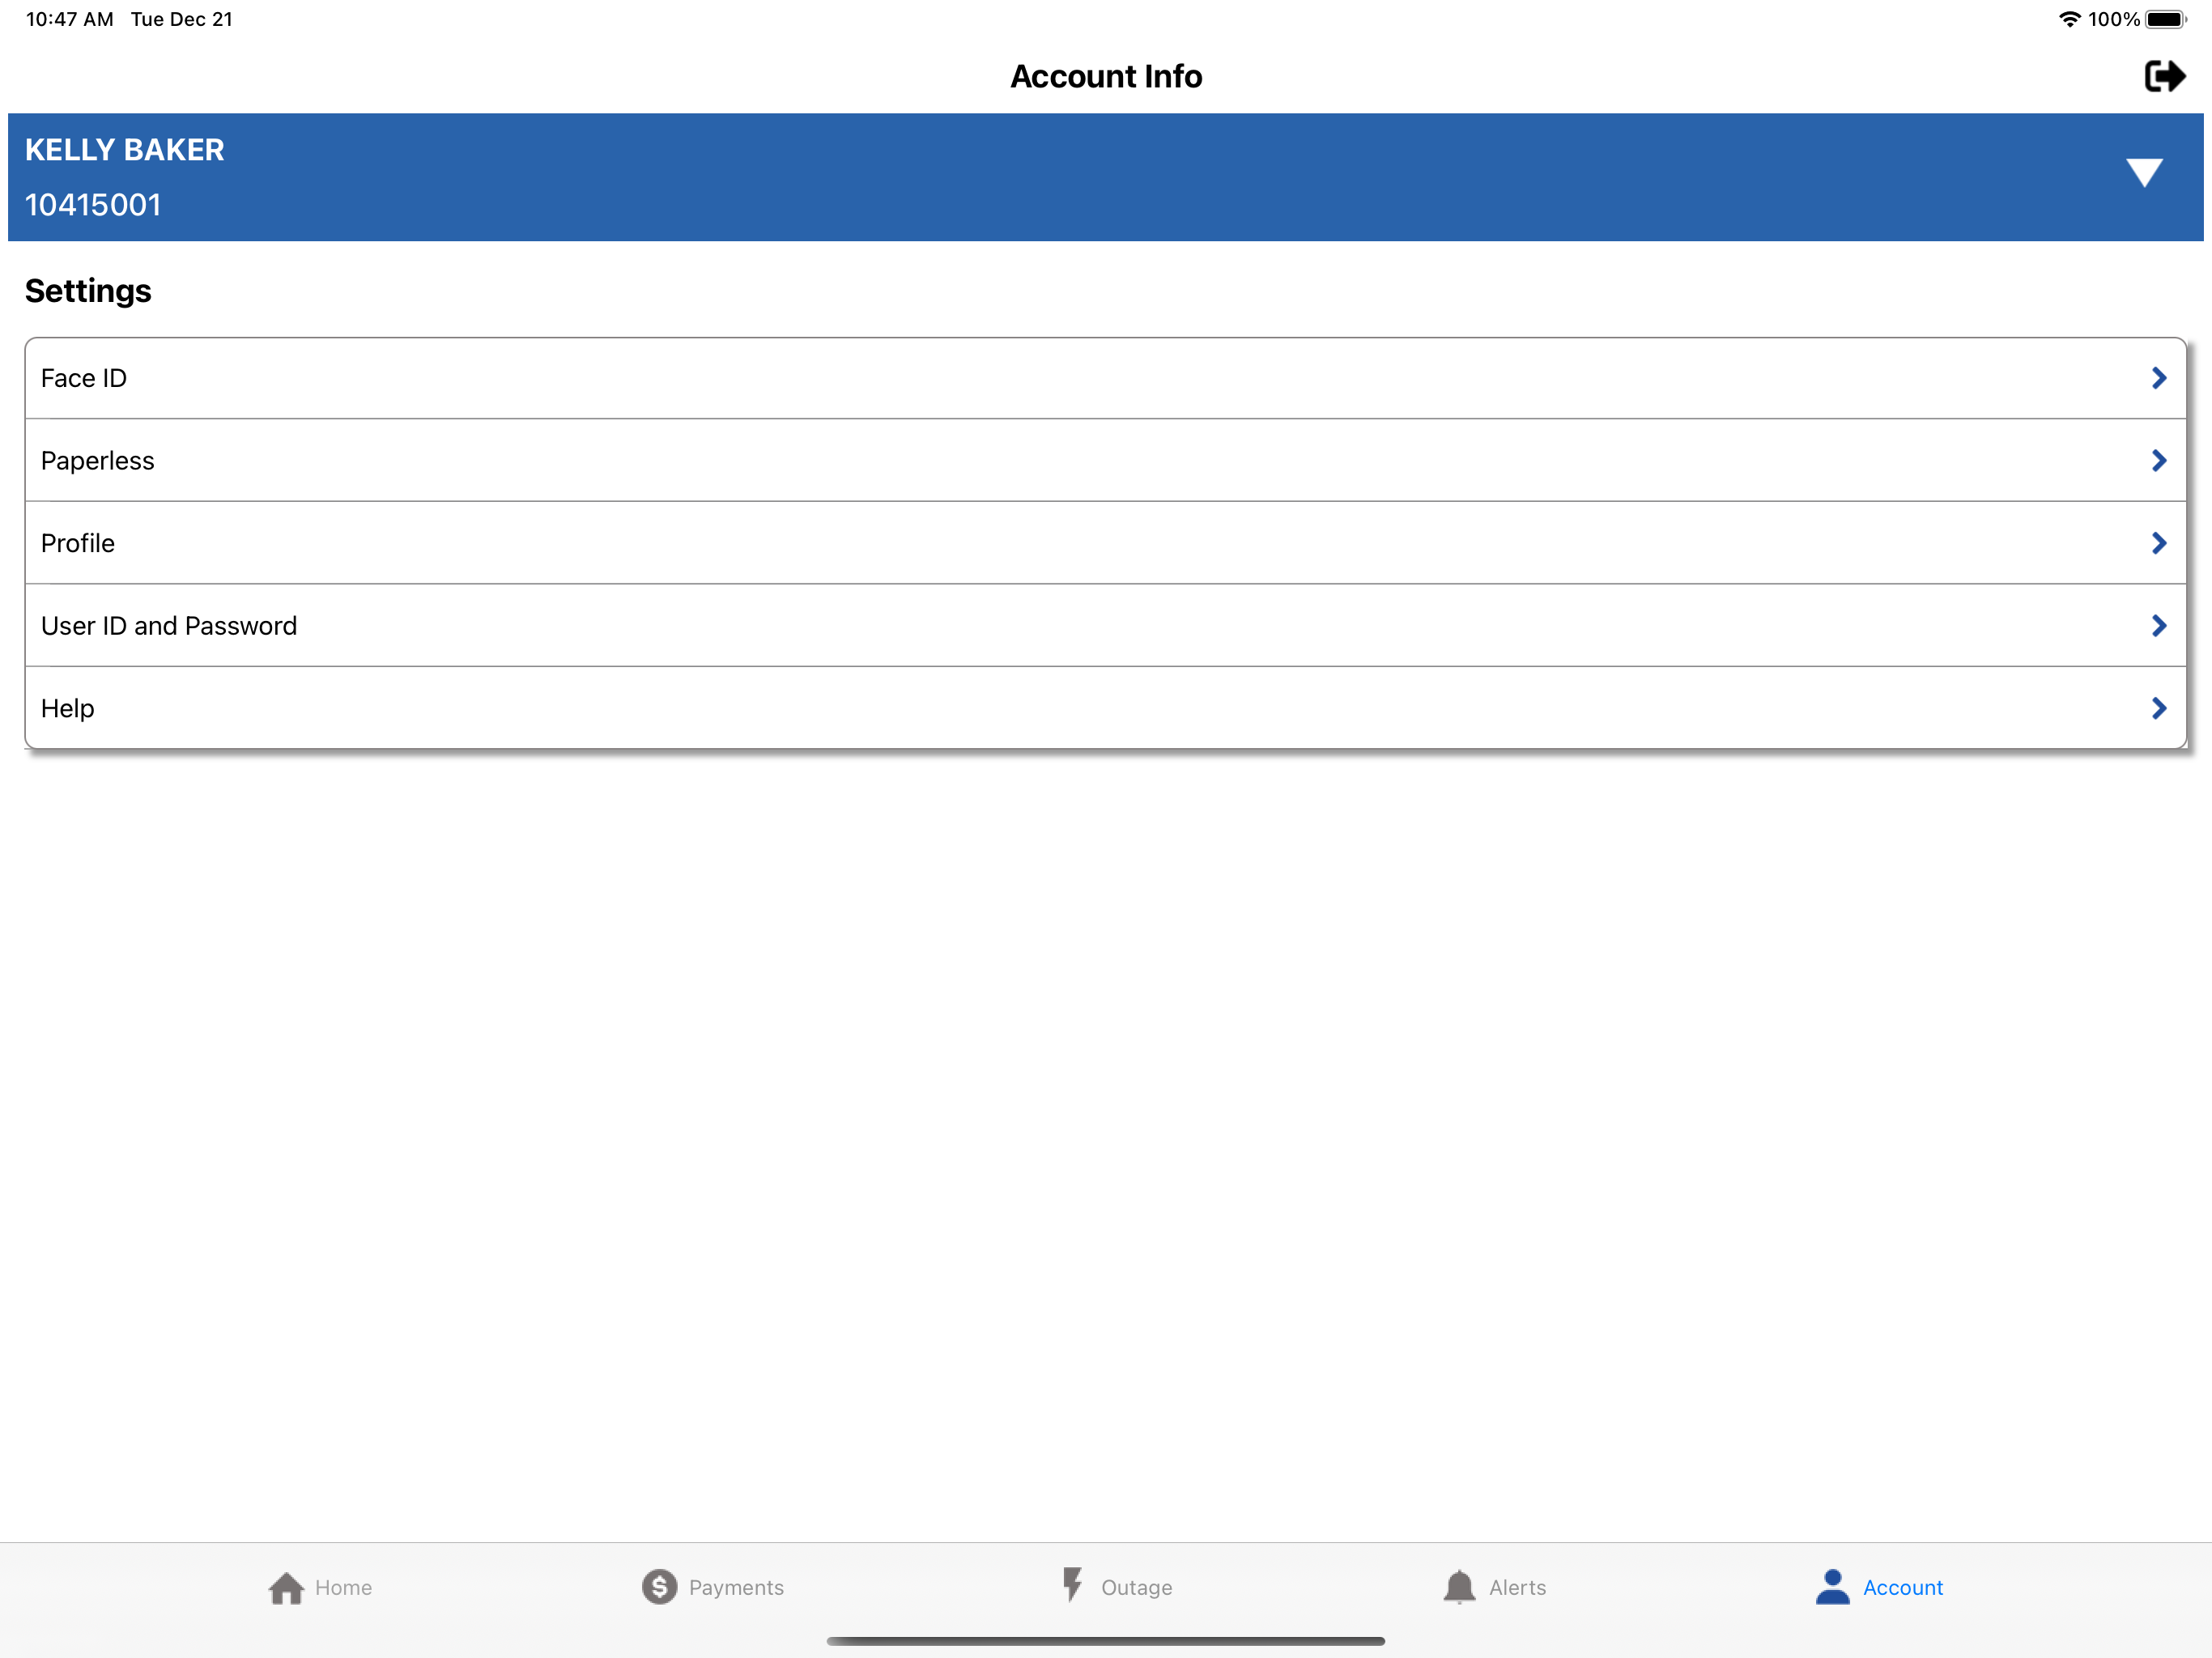Click chevron on User ID and Password row
Viewport: 2212px width, 1658px height.
coord(2159,625)
